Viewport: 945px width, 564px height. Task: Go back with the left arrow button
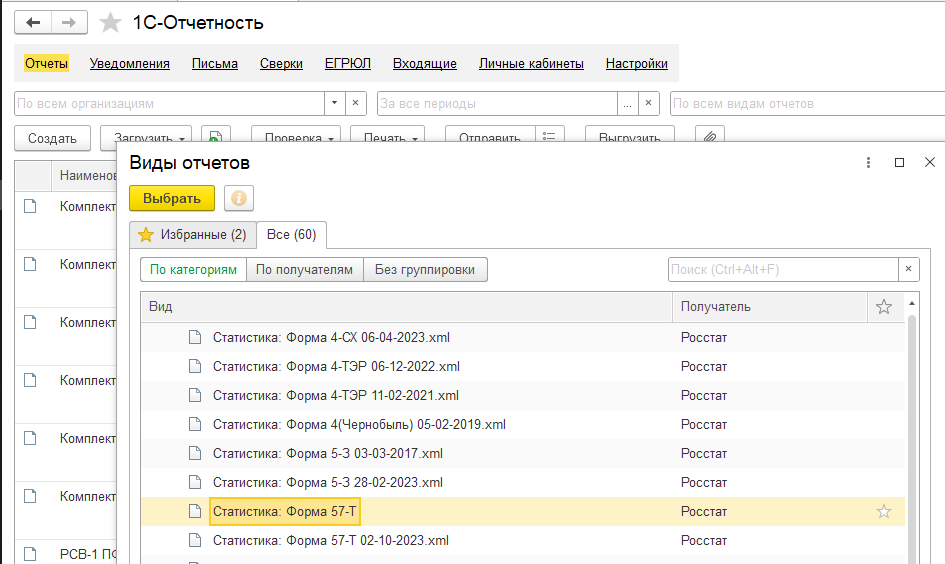coord(33,23)
